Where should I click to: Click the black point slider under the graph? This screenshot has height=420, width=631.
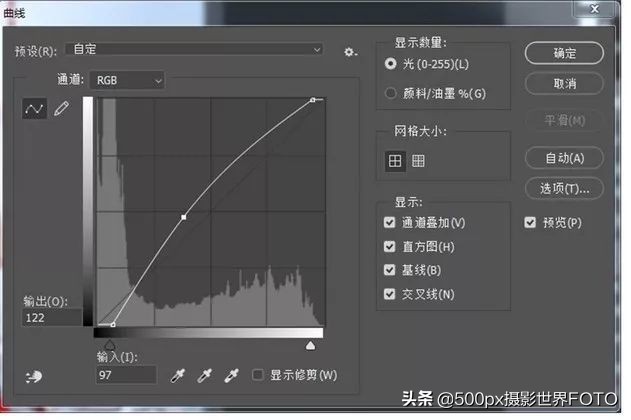(x=109, y=345)
